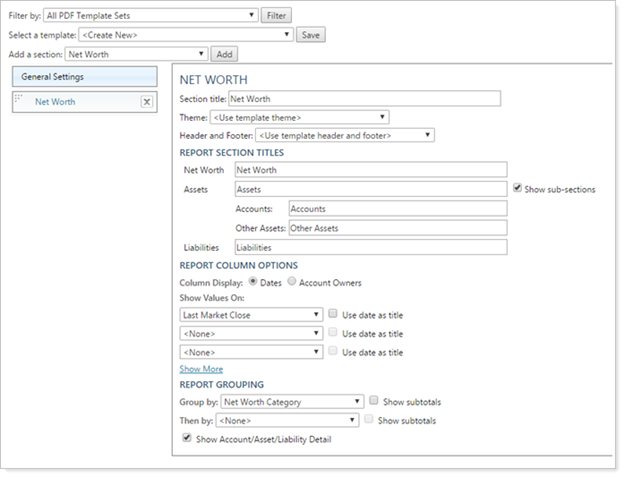The height and width of the screenshot is (477, 624).
Task: Toggle the Show sub-sections checkbox
Action: point(516,187)
